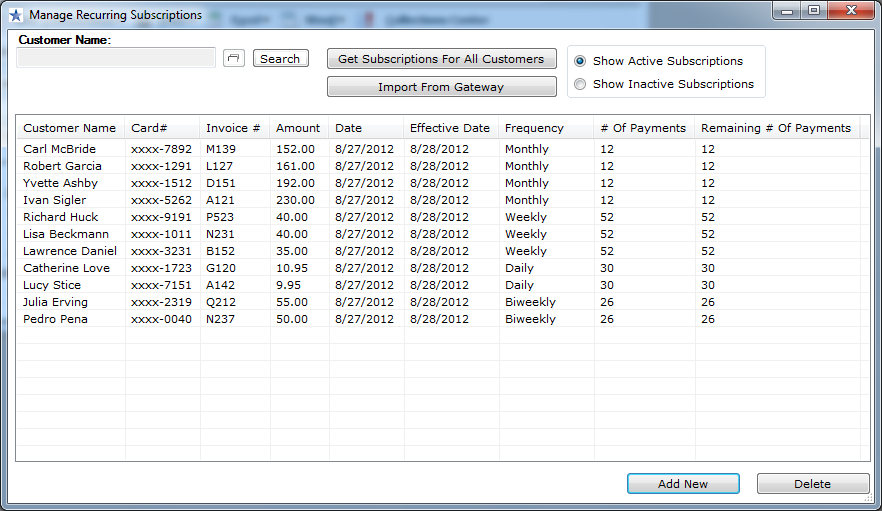Click the Search button
This screenshot has width=882, height=511.
(x=280, y=59)
